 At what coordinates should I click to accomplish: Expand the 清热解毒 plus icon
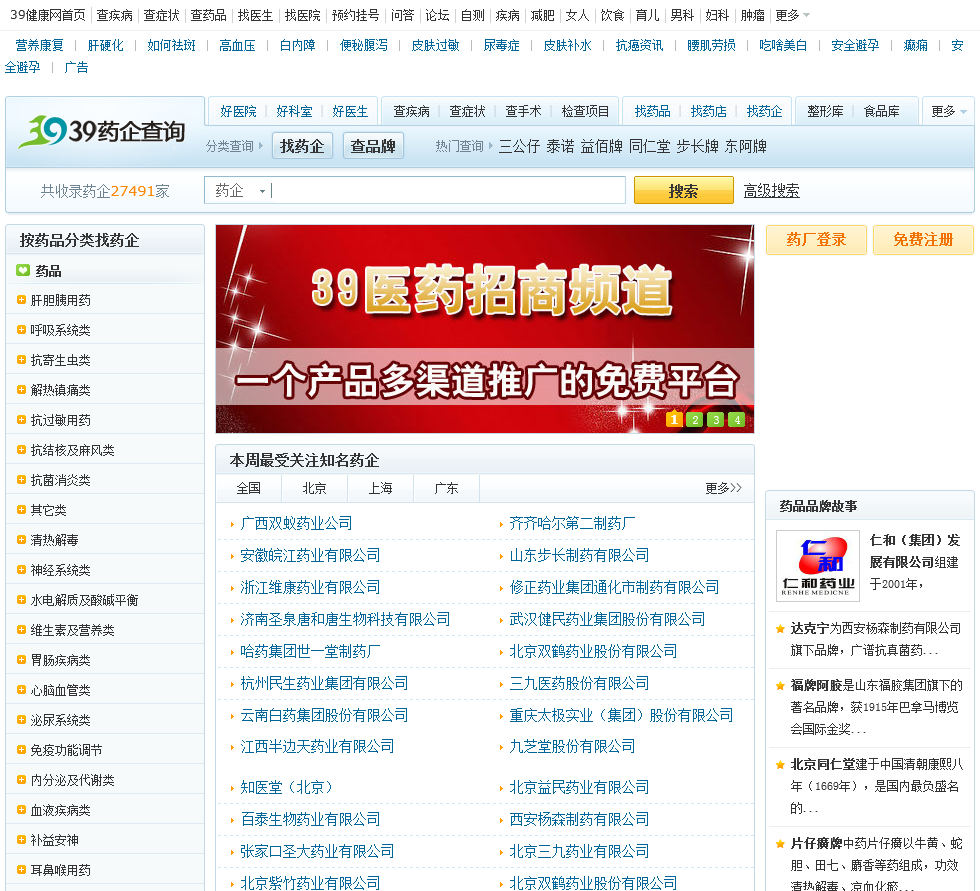click(x=21, y=540)
